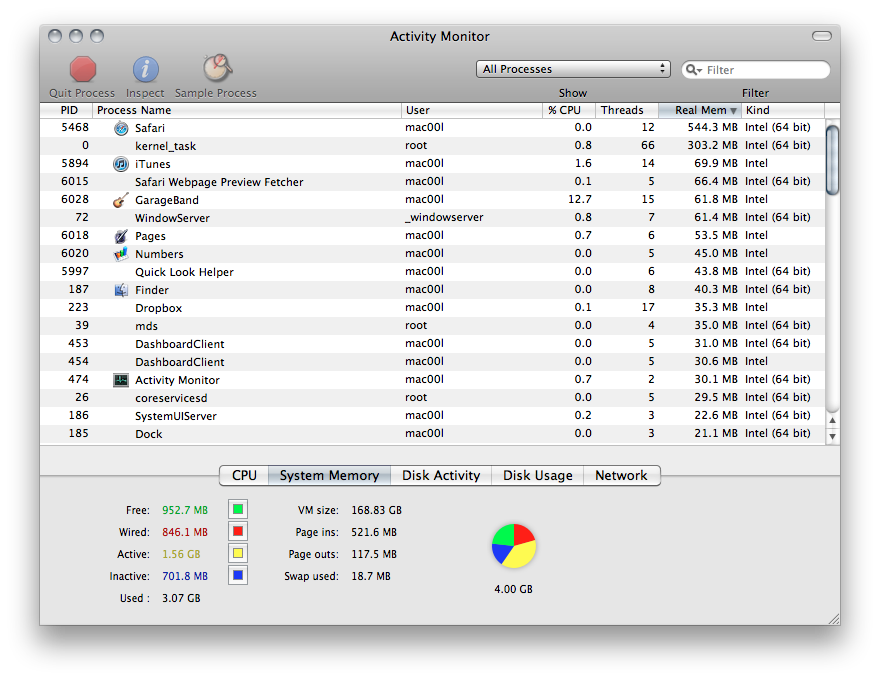The image size is (880, 680).
Task: Click the Pages pen icon
Action: pyautogui.click(x=121, y=236)
